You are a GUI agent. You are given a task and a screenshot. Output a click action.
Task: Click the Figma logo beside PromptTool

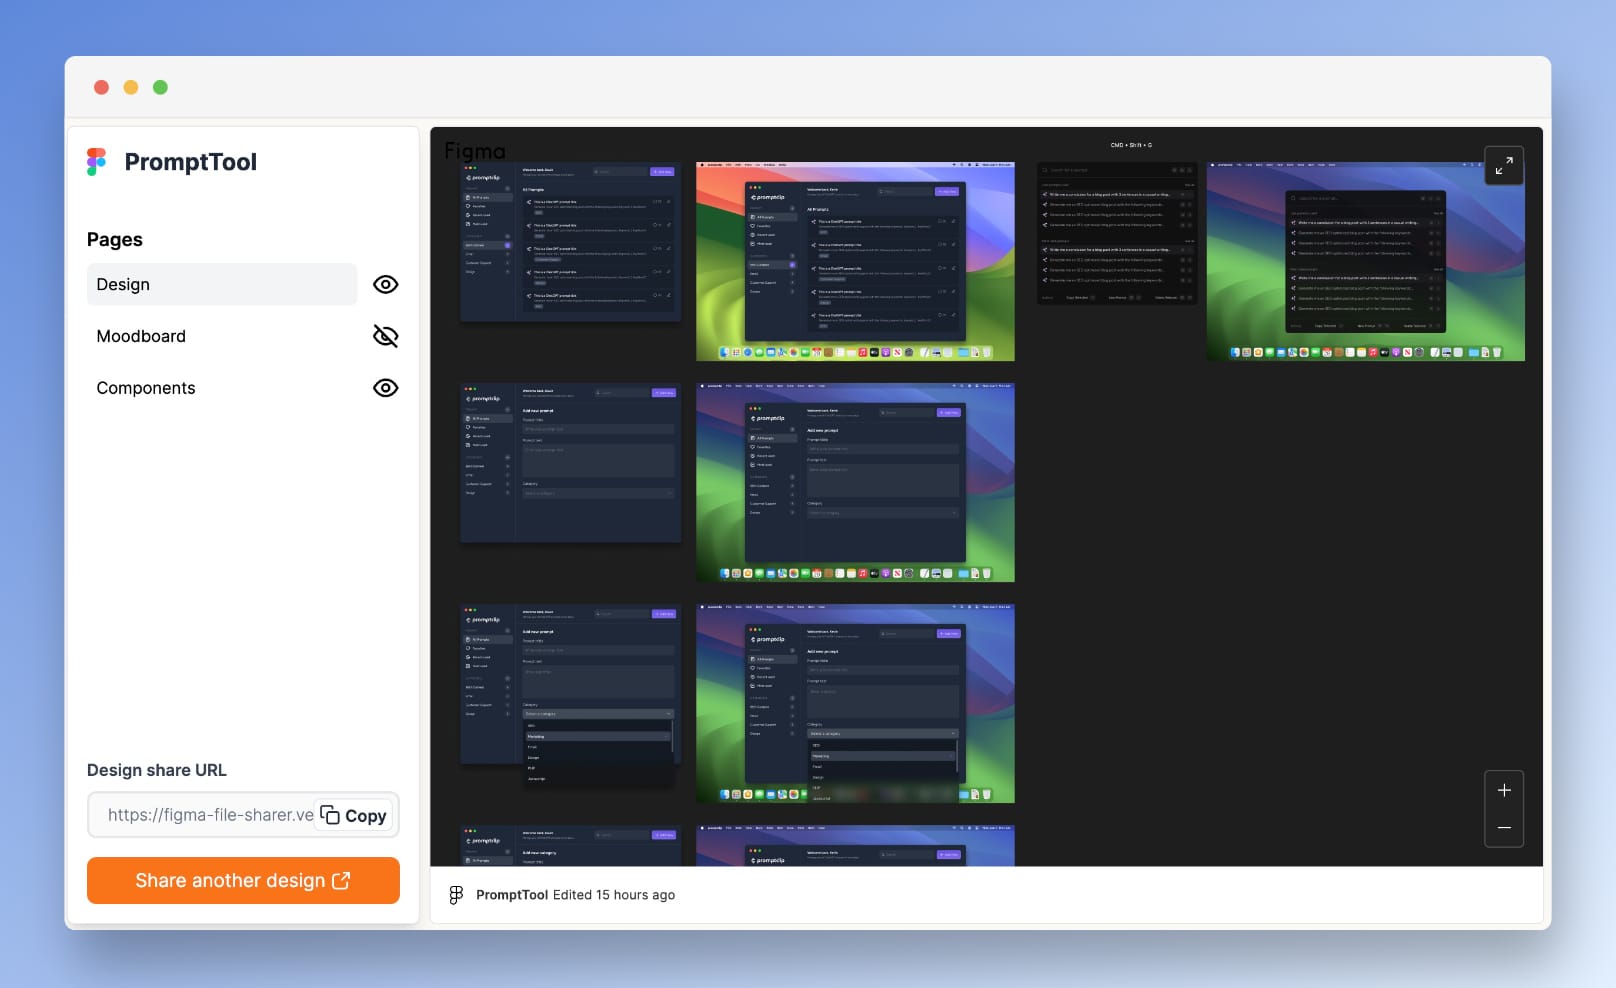[x=97, y=162]
